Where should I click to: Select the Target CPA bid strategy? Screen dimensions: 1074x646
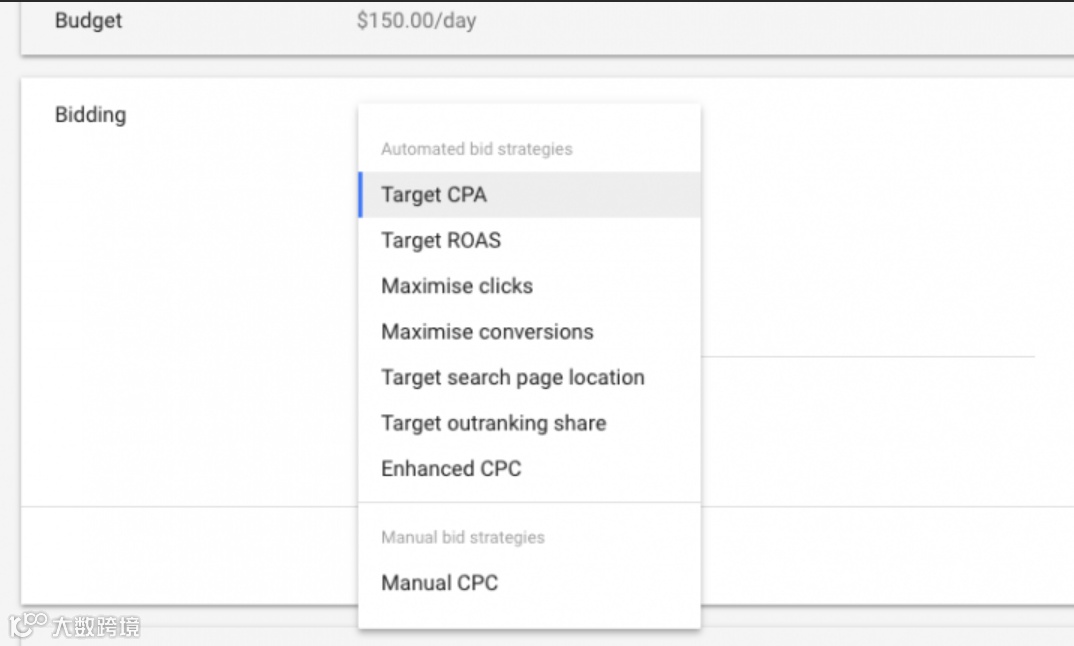434,195
